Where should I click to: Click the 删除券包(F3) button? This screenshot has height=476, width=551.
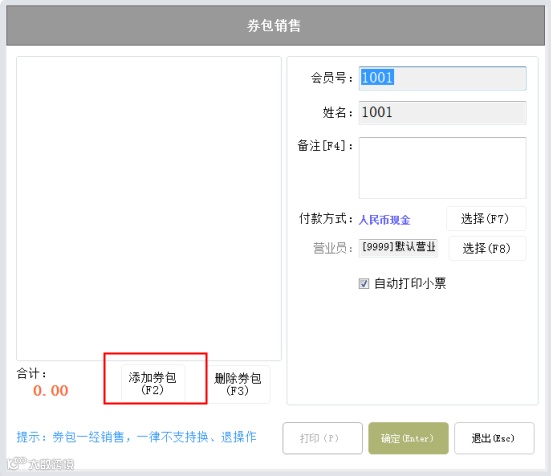(238, 384)
